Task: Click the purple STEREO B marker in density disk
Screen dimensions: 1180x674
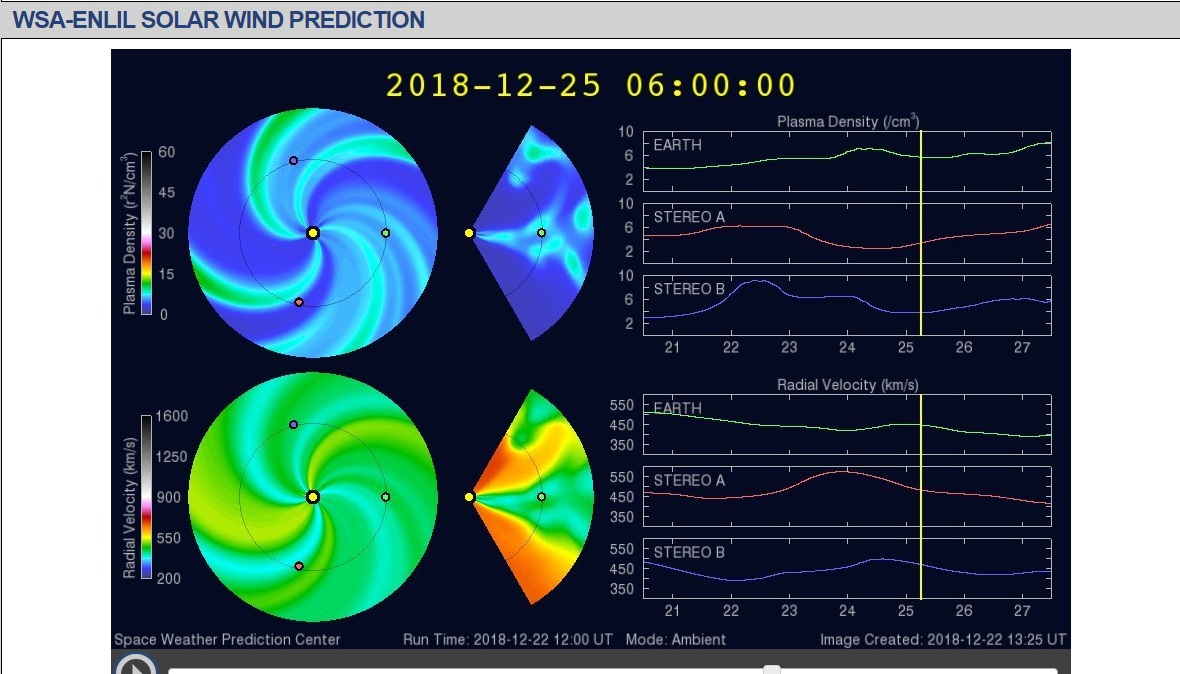Action: click(x=293, y=161)
